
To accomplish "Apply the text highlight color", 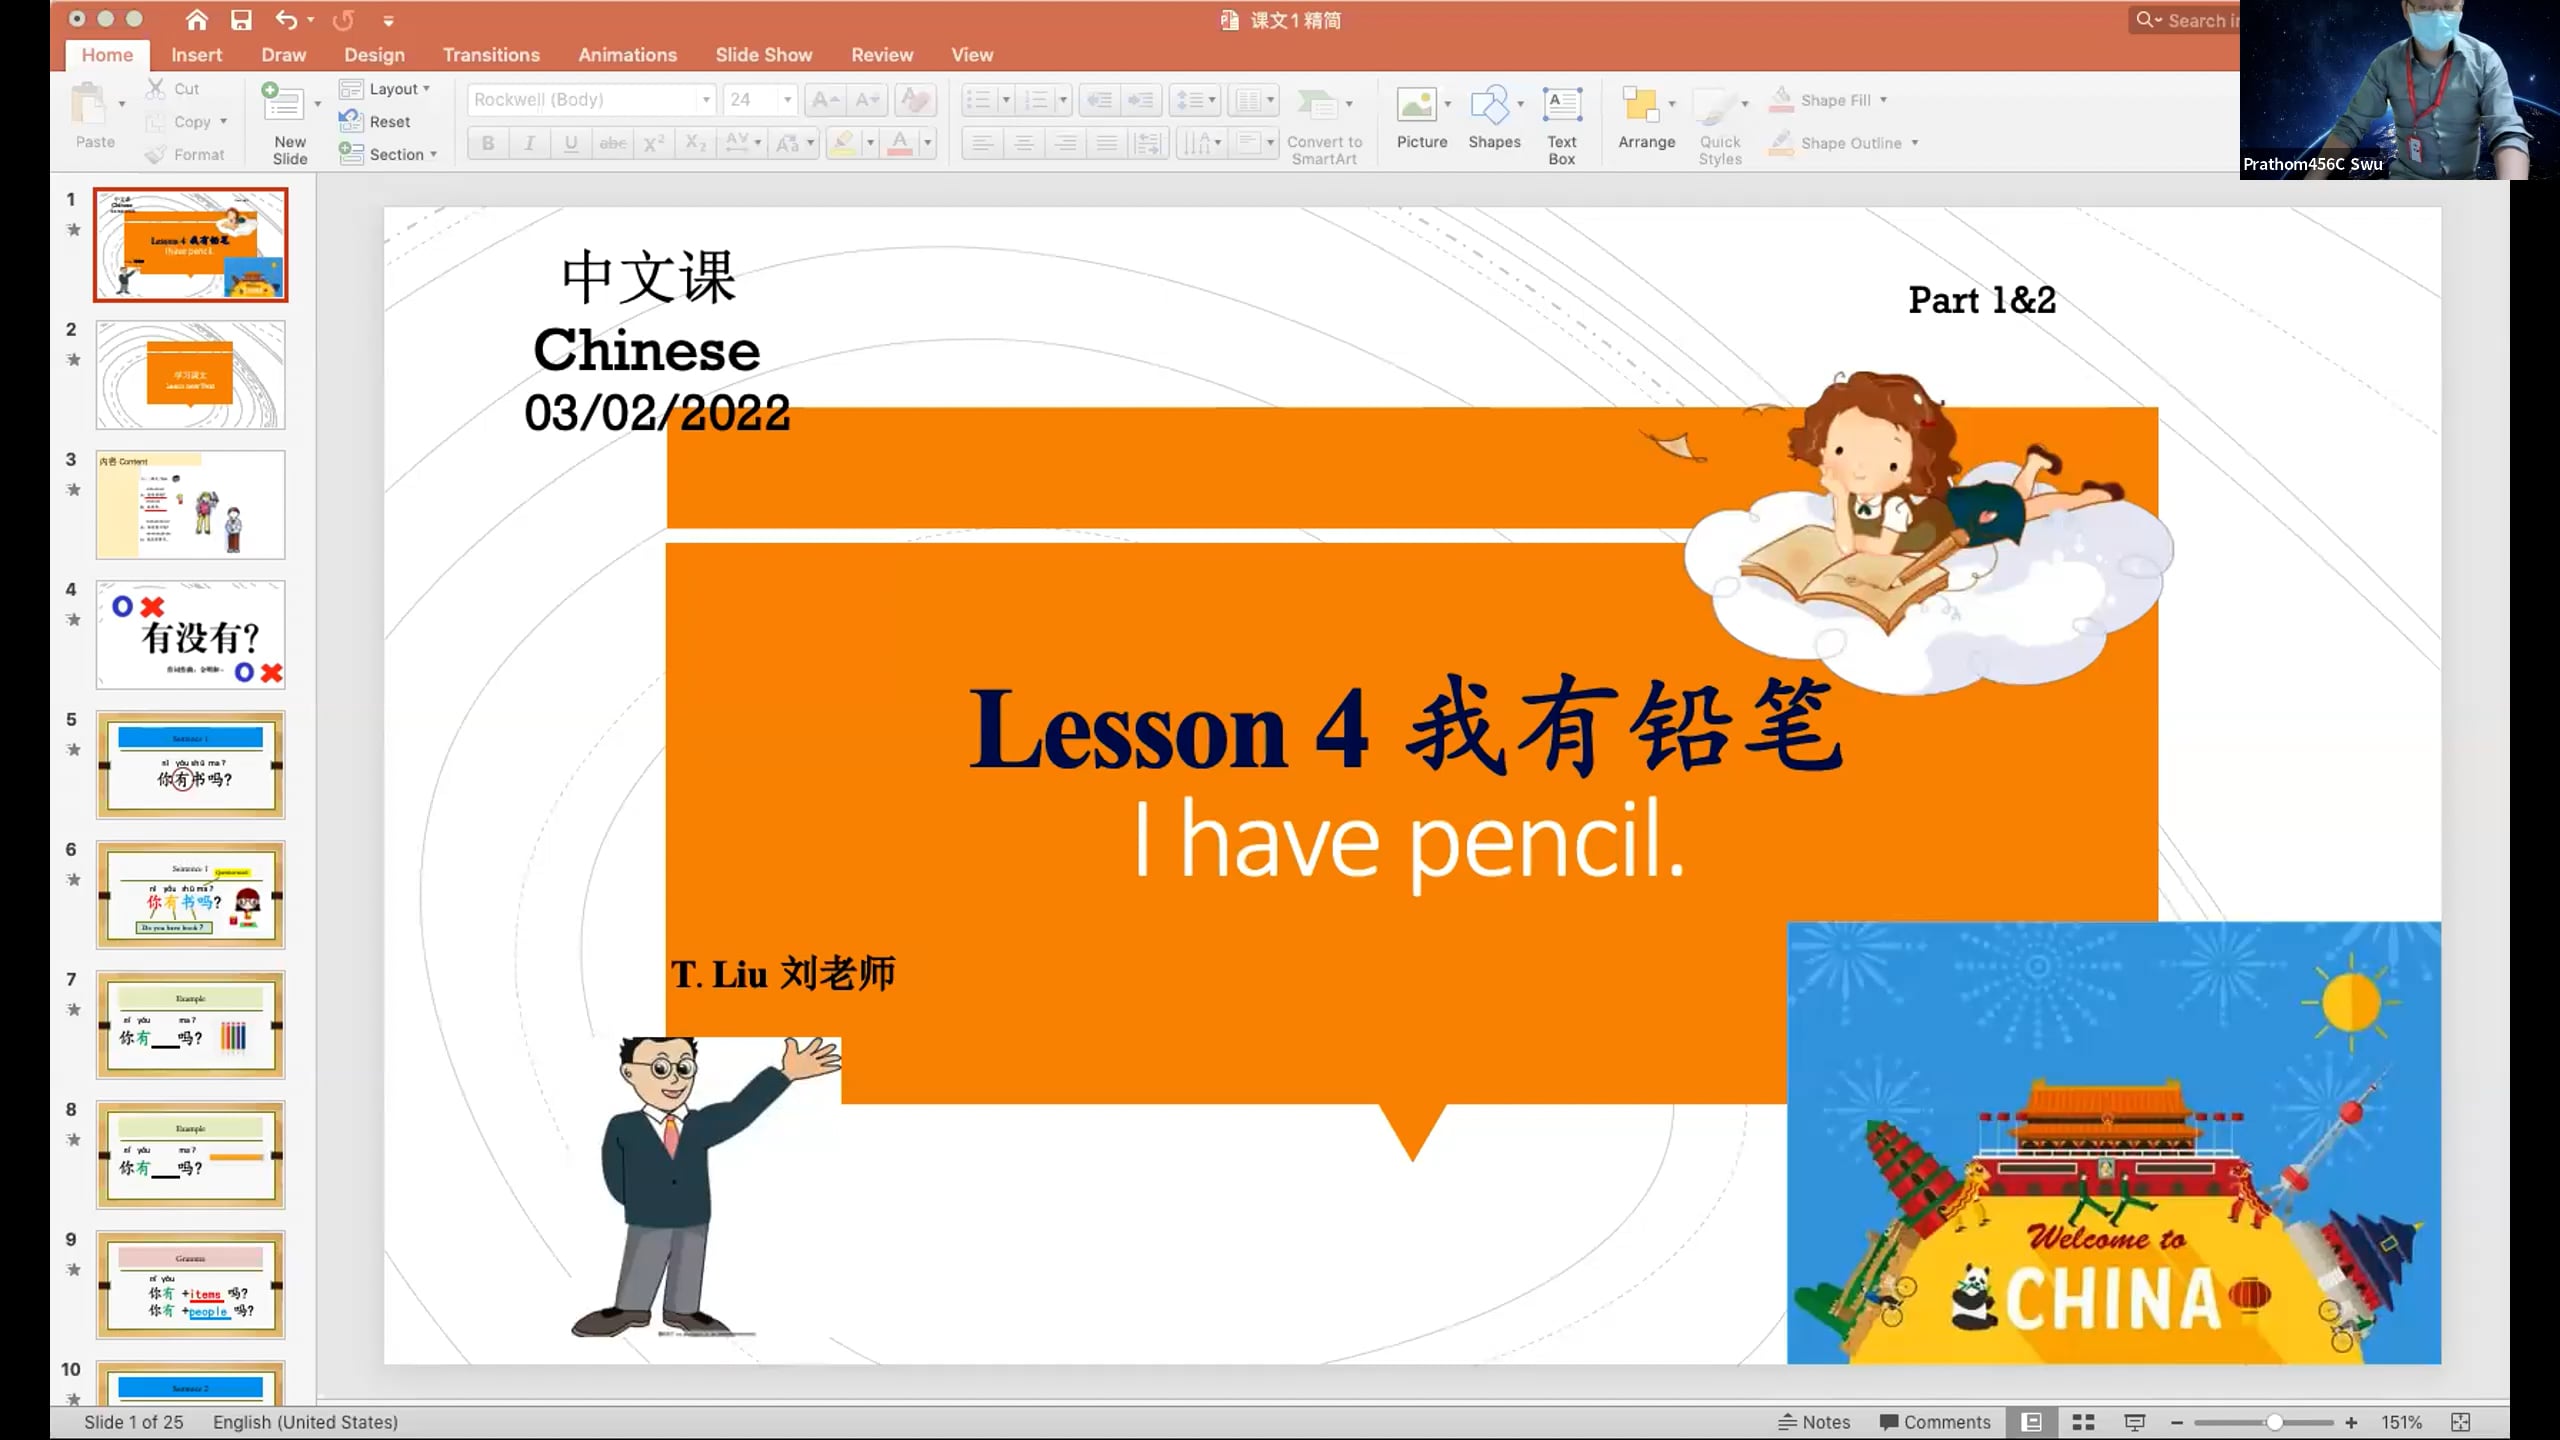I will click(843, 143).
